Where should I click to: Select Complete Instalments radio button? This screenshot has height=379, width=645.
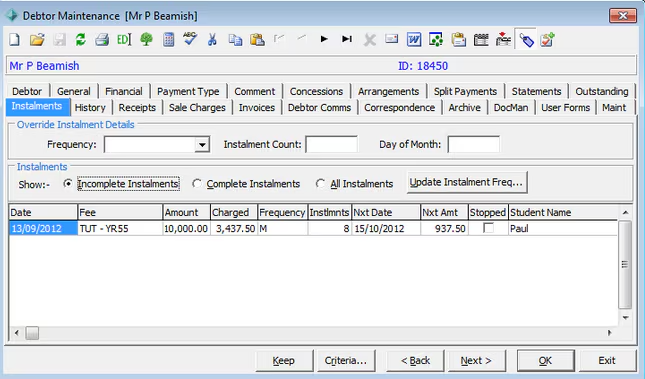point(197,184)
